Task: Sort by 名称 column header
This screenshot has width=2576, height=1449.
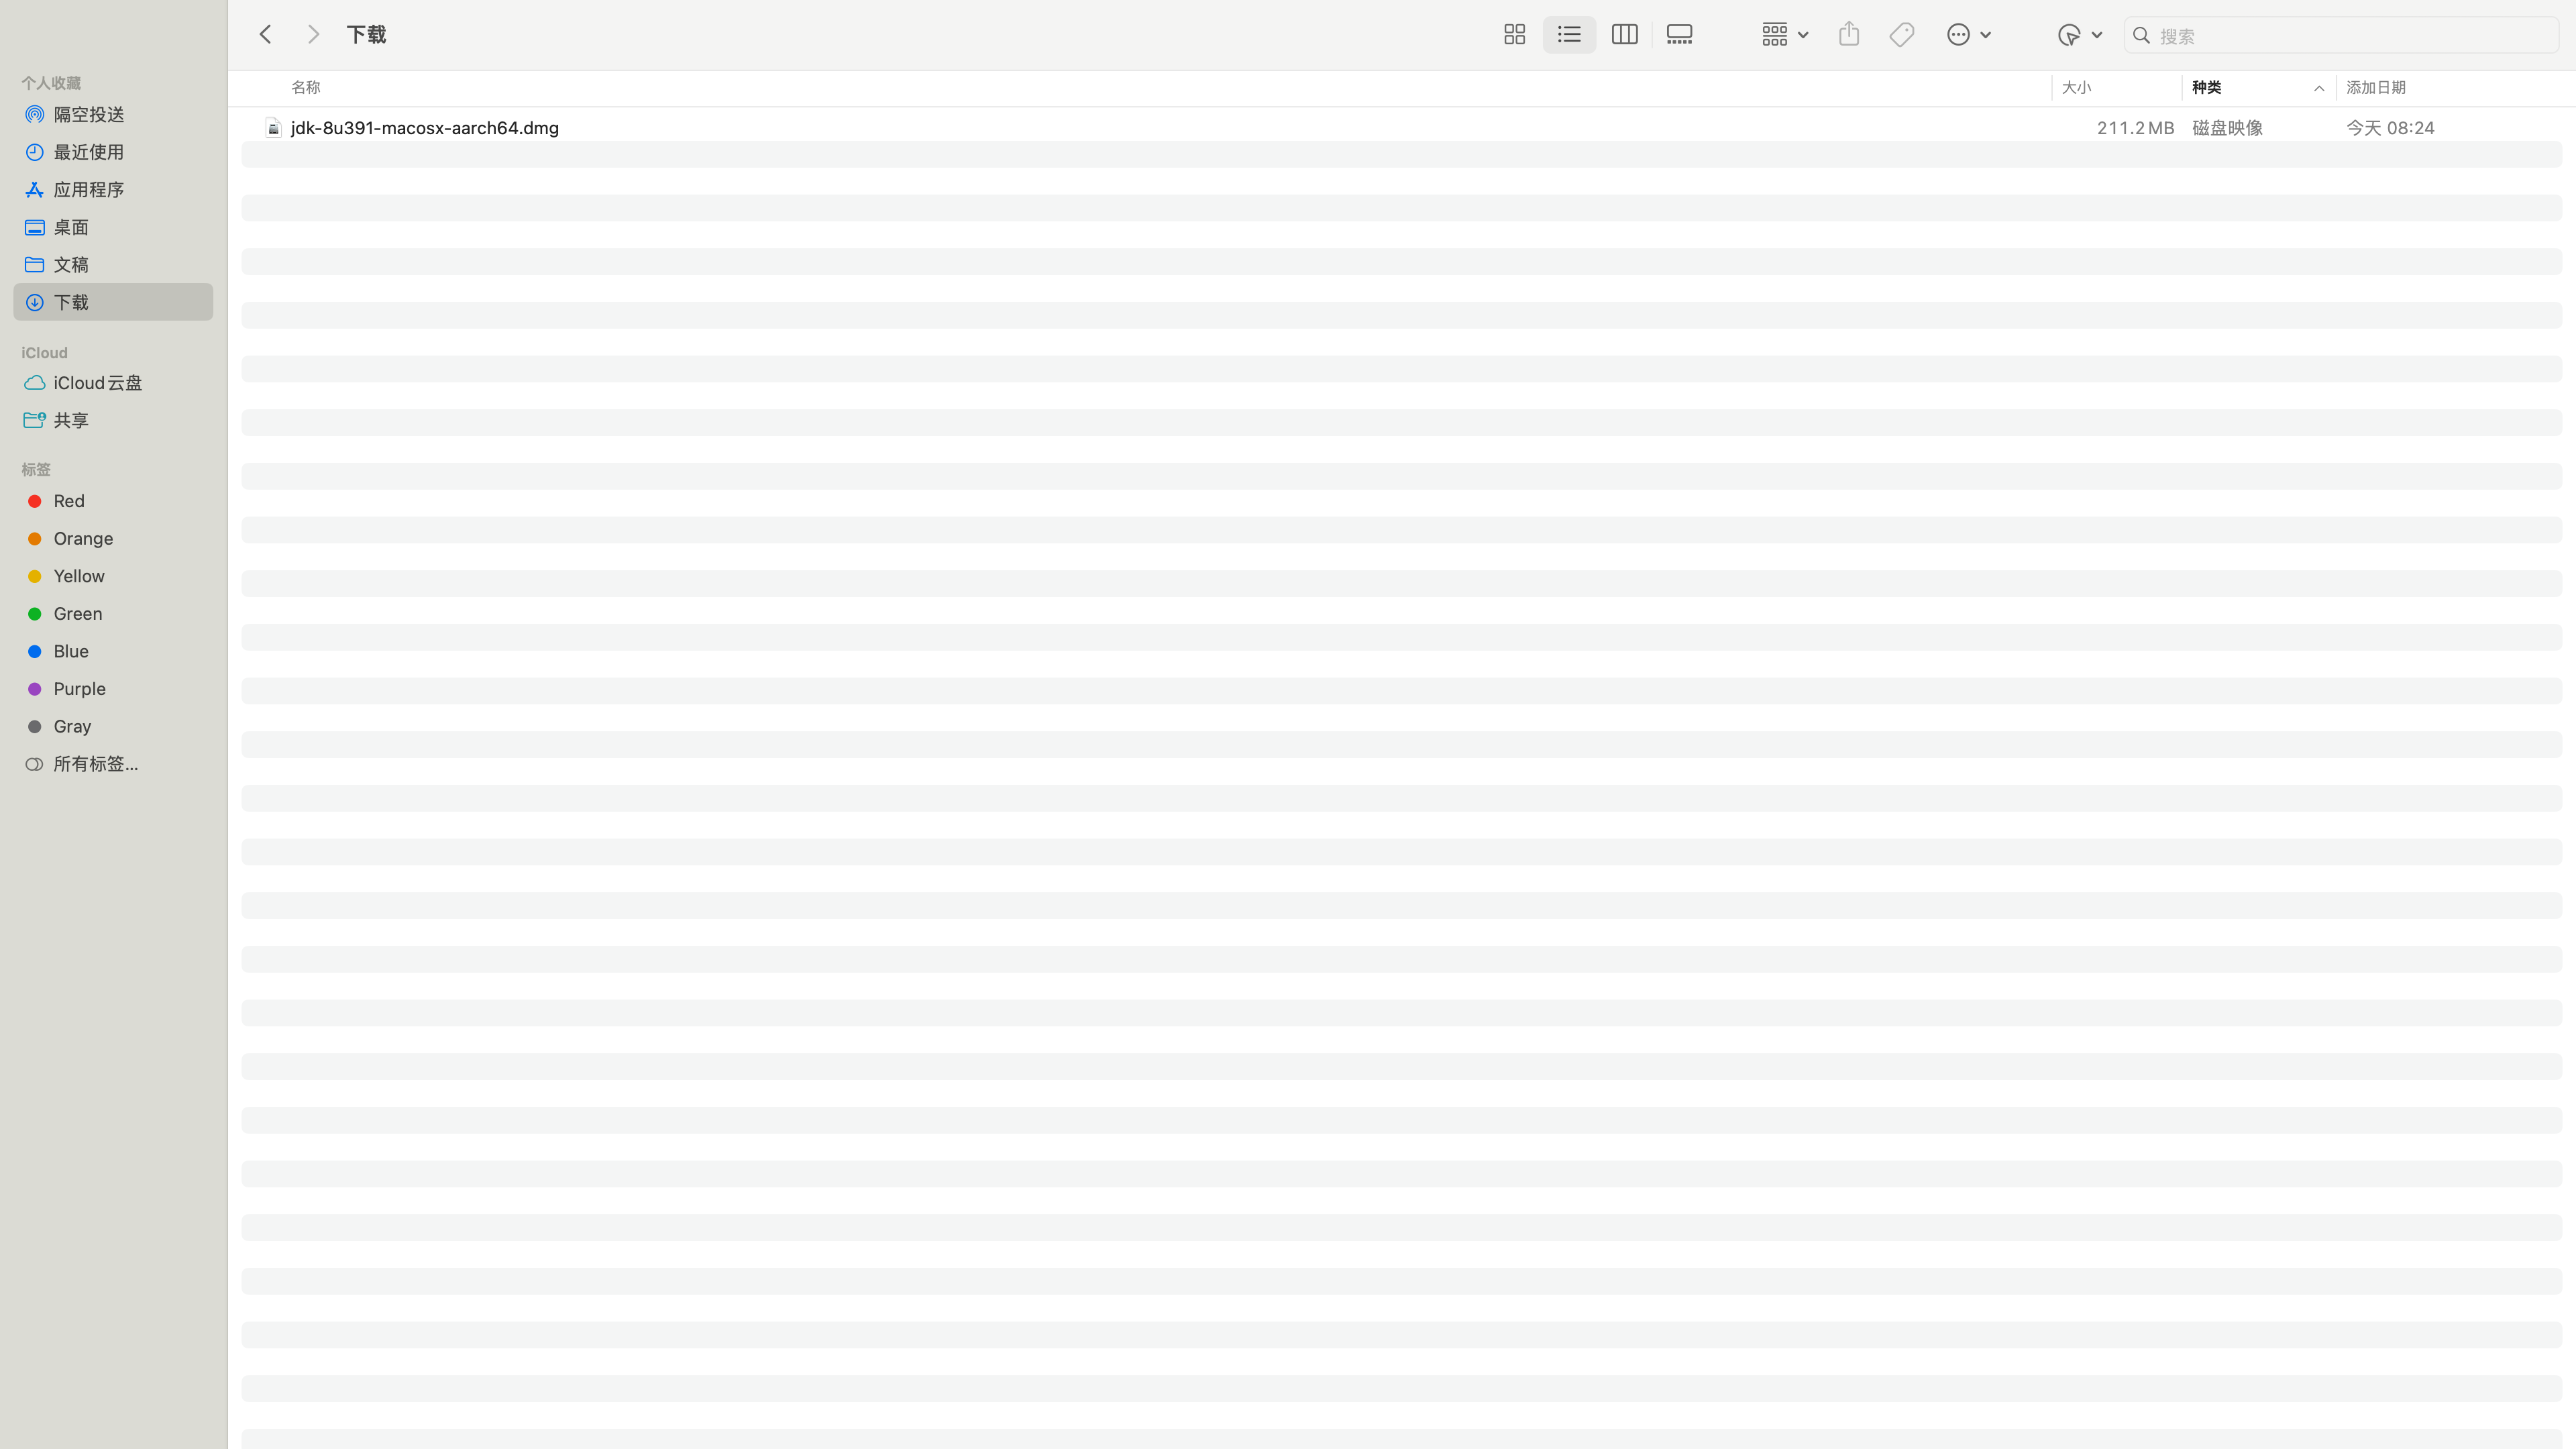Action: [x=305, y=88]
